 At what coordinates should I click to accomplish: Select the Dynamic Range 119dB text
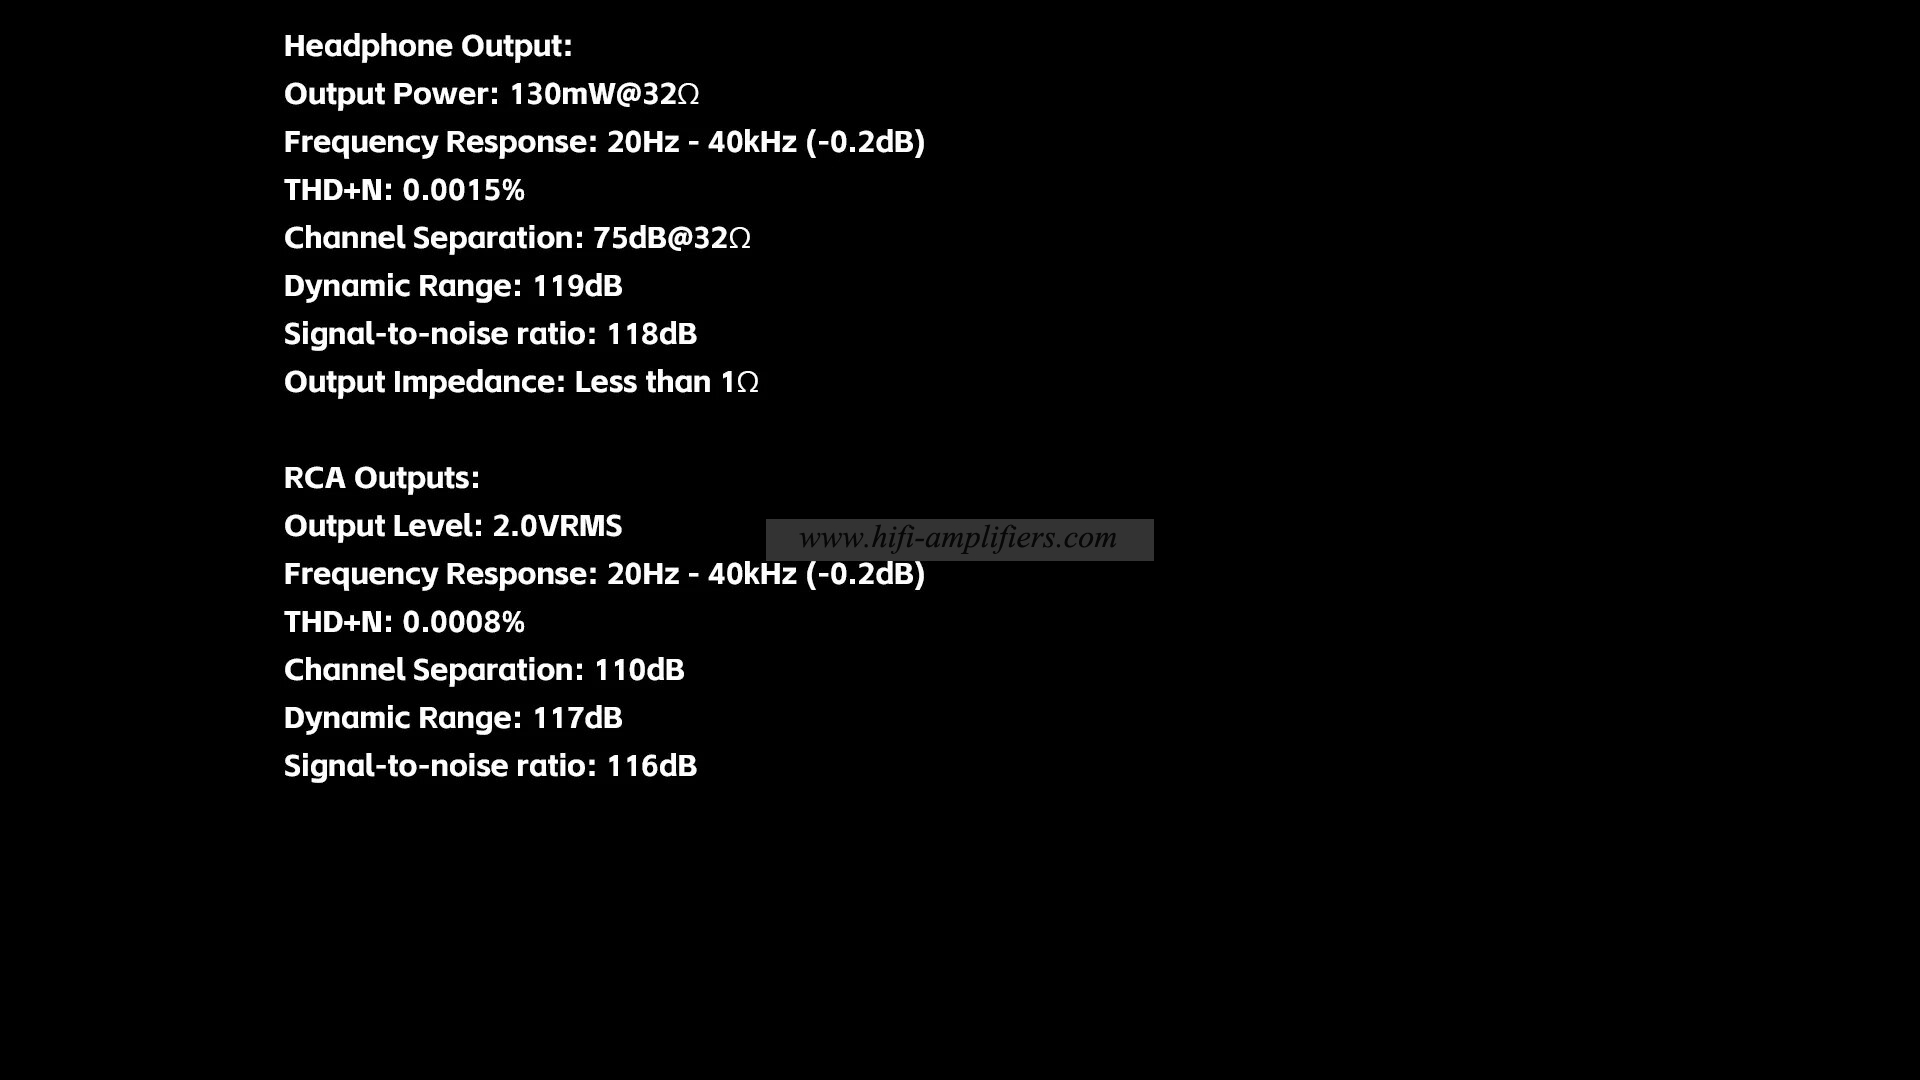coord(452,285)
